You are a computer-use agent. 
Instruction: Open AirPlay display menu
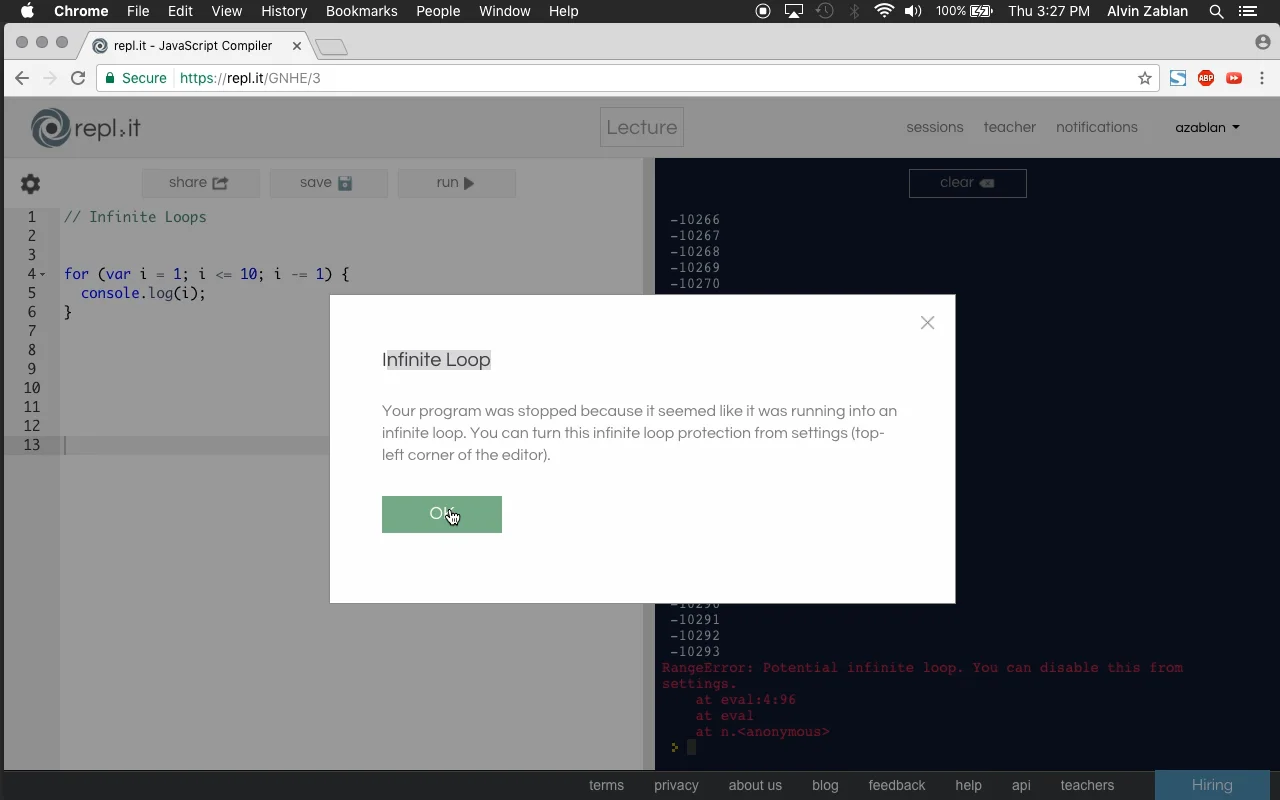[794, 11]
